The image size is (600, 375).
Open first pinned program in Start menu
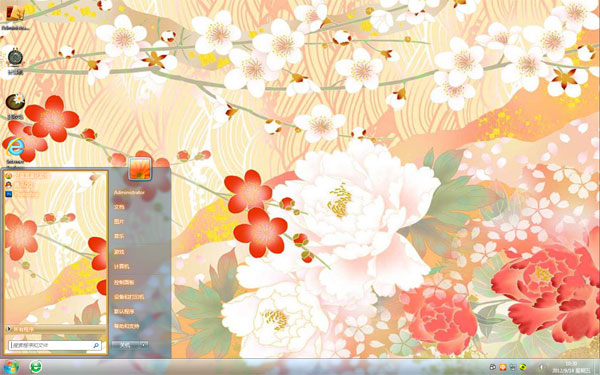[27, 176]
